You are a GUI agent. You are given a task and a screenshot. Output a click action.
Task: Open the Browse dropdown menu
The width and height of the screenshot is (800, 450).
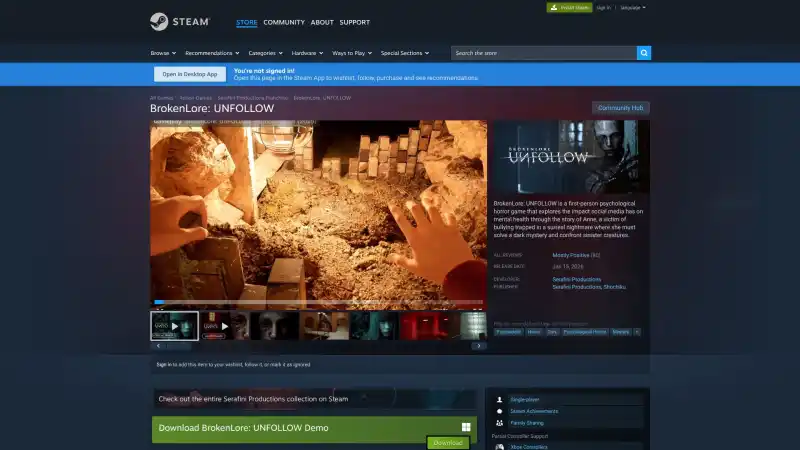point(161,53)
